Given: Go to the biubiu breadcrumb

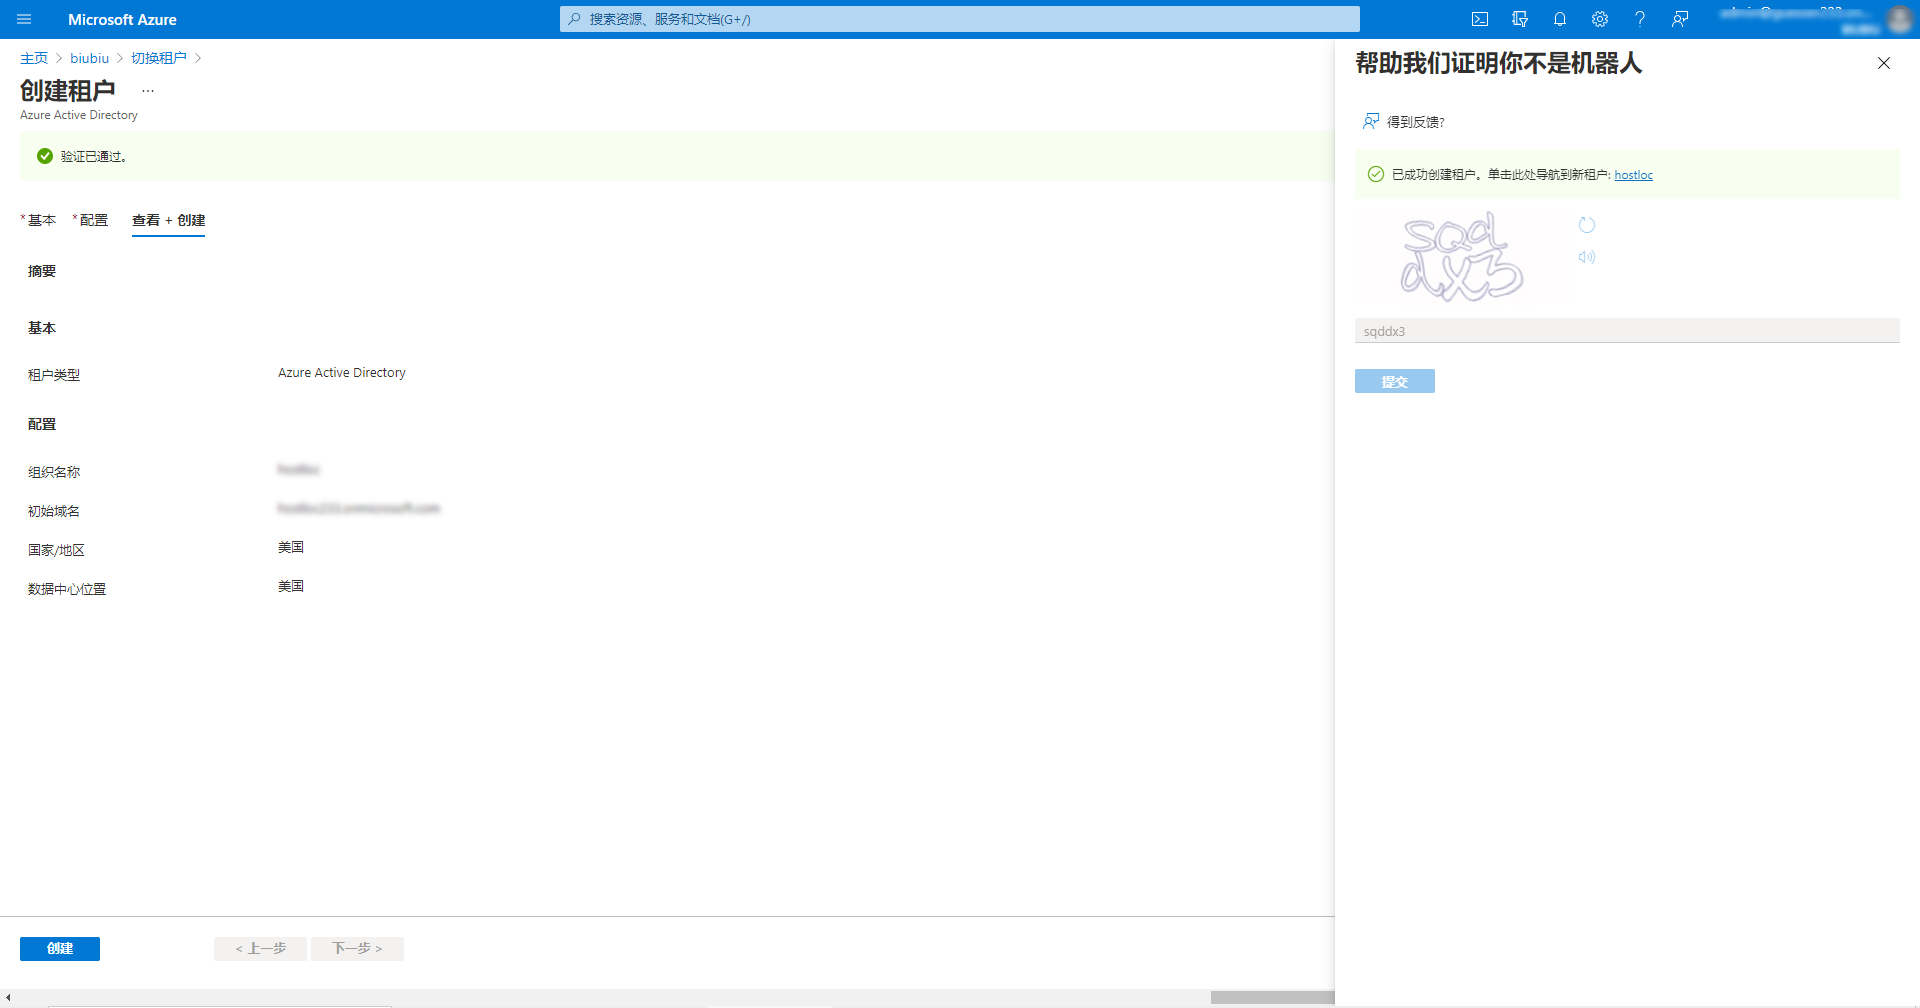Looking at the screenshot, I should coord(90,58).
